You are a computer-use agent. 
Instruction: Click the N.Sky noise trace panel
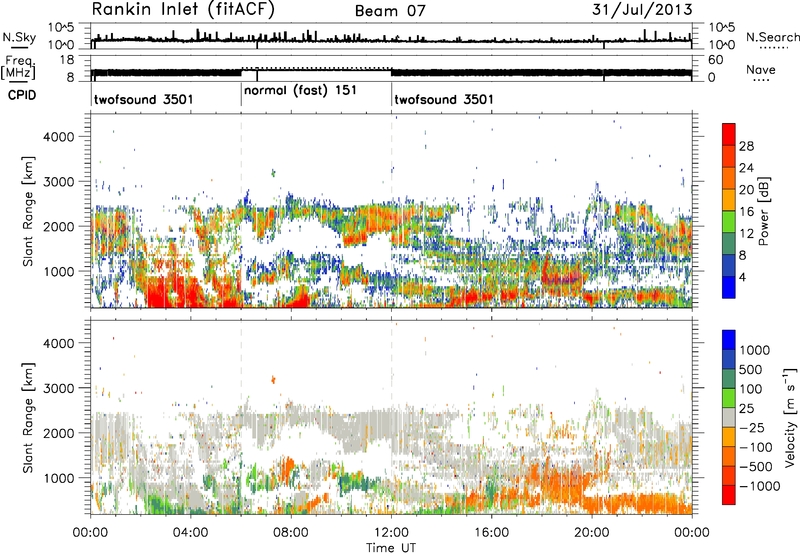click(391, 36)
